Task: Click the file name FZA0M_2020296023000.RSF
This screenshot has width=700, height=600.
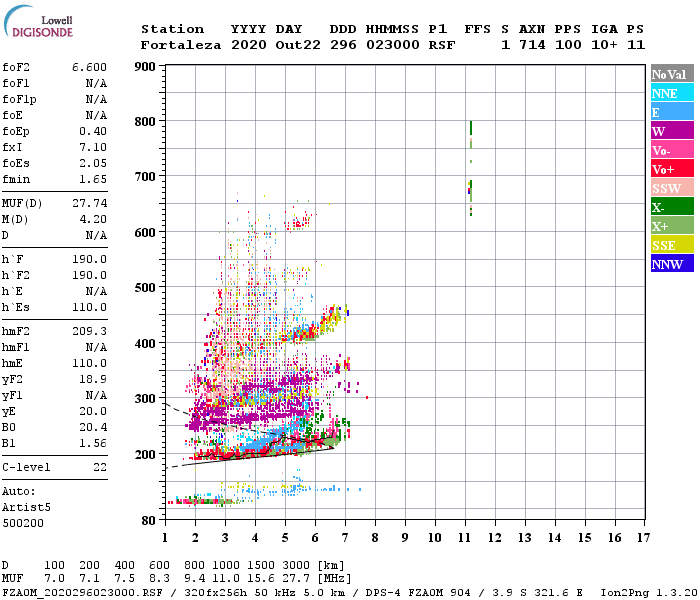Action: [82, 593]
